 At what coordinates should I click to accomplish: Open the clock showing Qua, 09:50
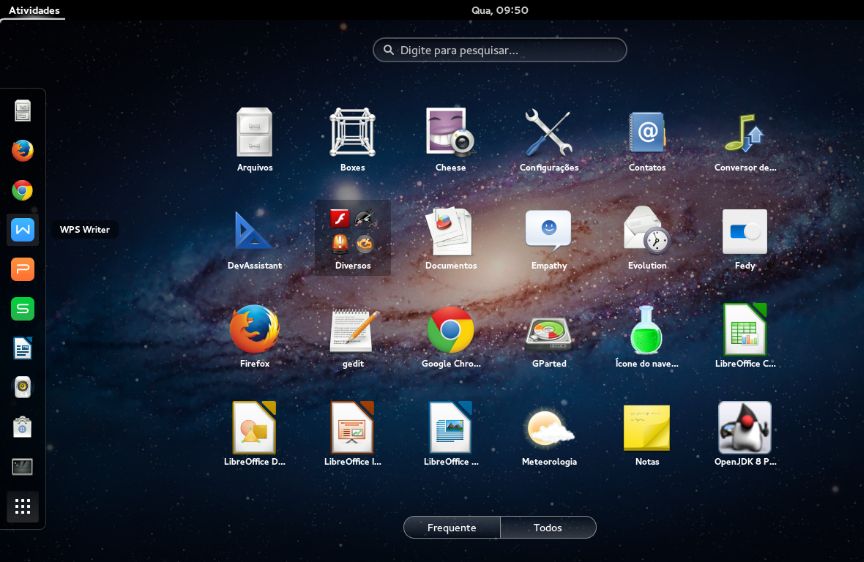pos(500,10)
